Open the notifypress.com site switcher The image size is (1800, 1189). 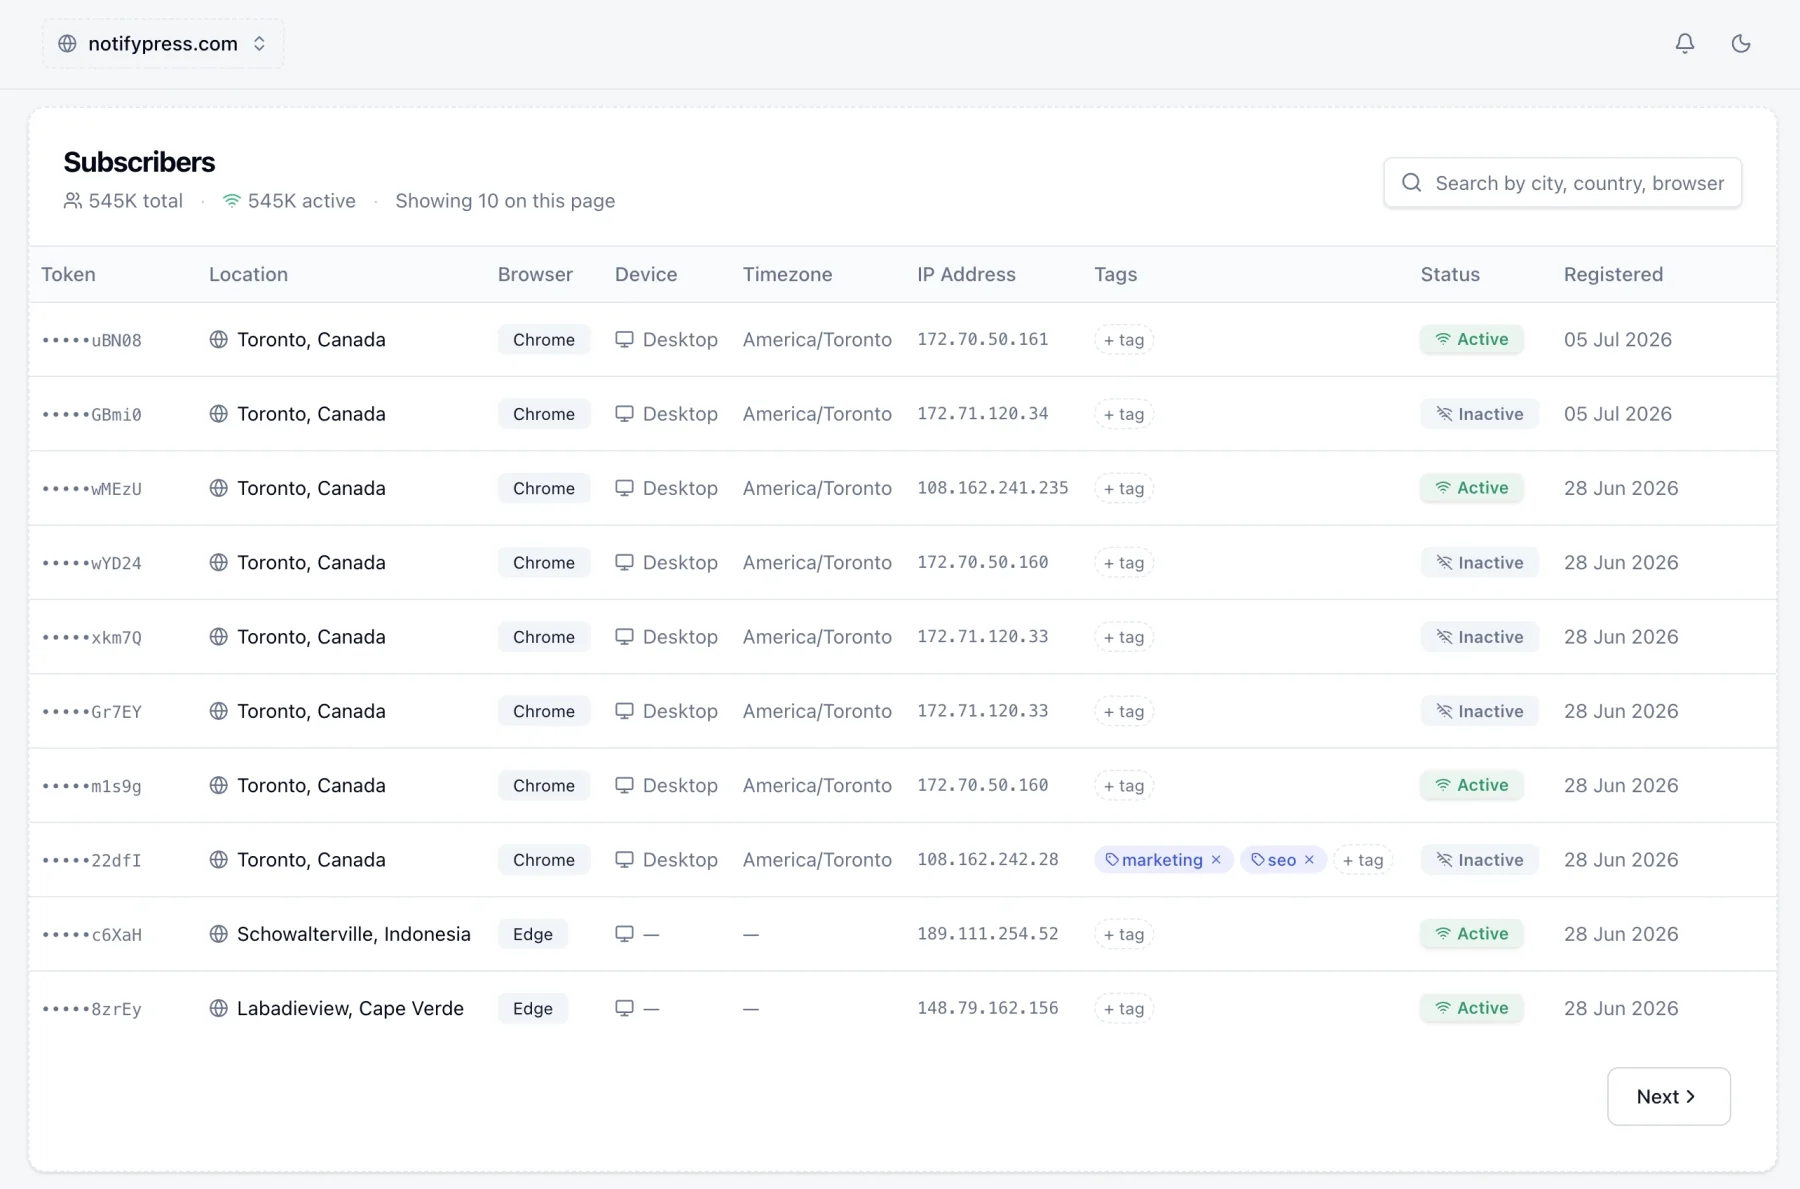[163, 44]
